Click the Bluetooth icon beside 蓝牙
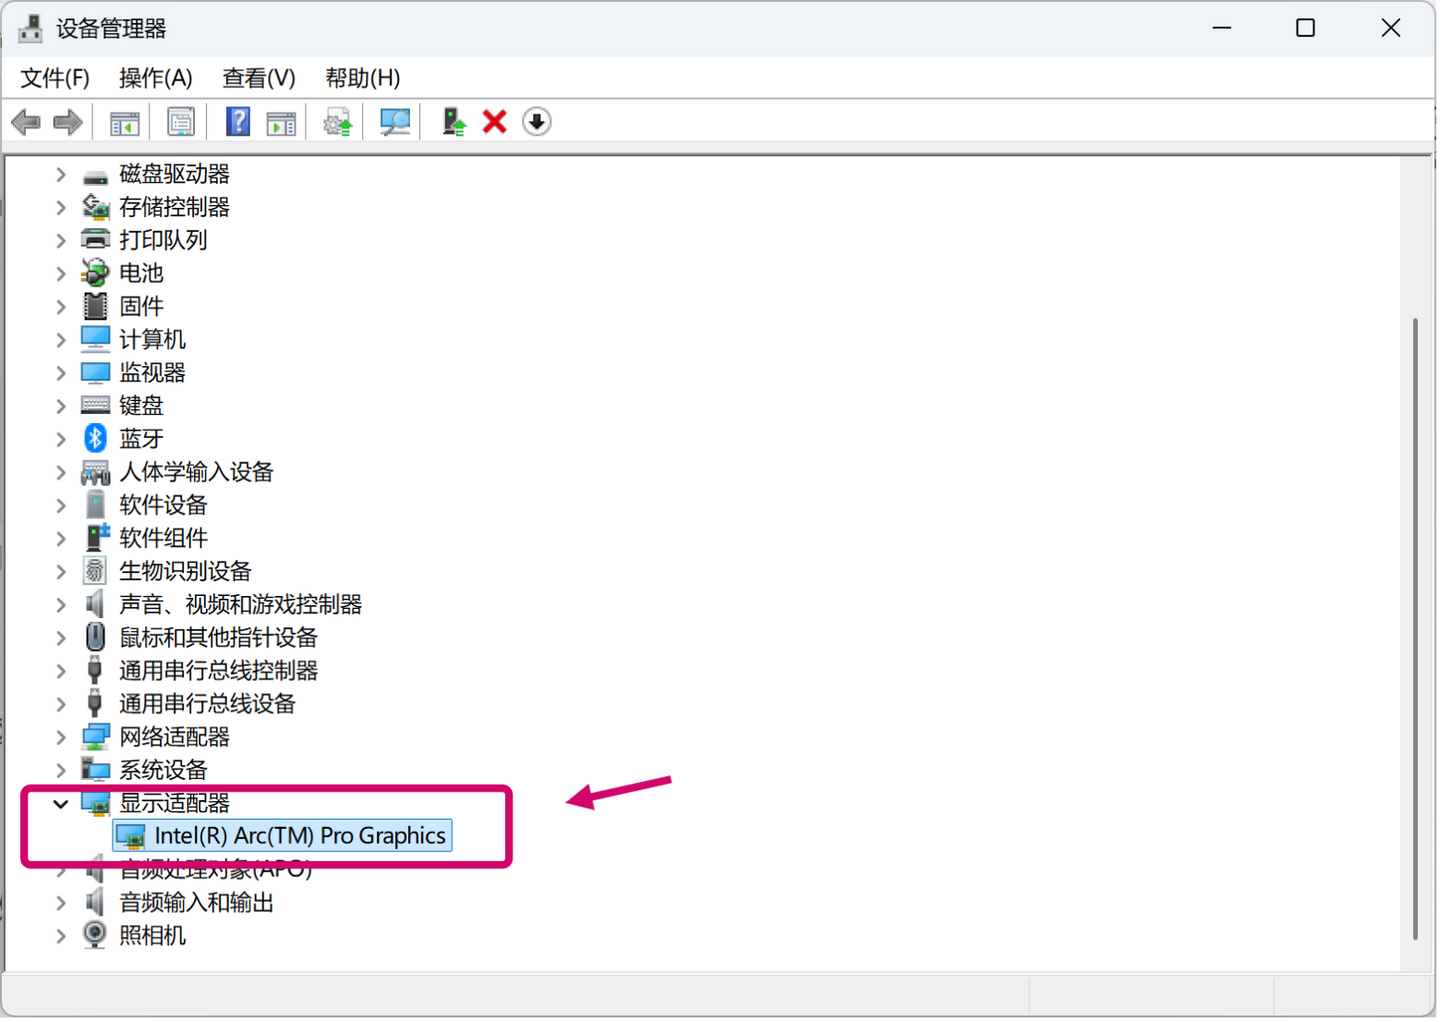This screenshot has width=1440, height=1022. (x=95, y=439)
